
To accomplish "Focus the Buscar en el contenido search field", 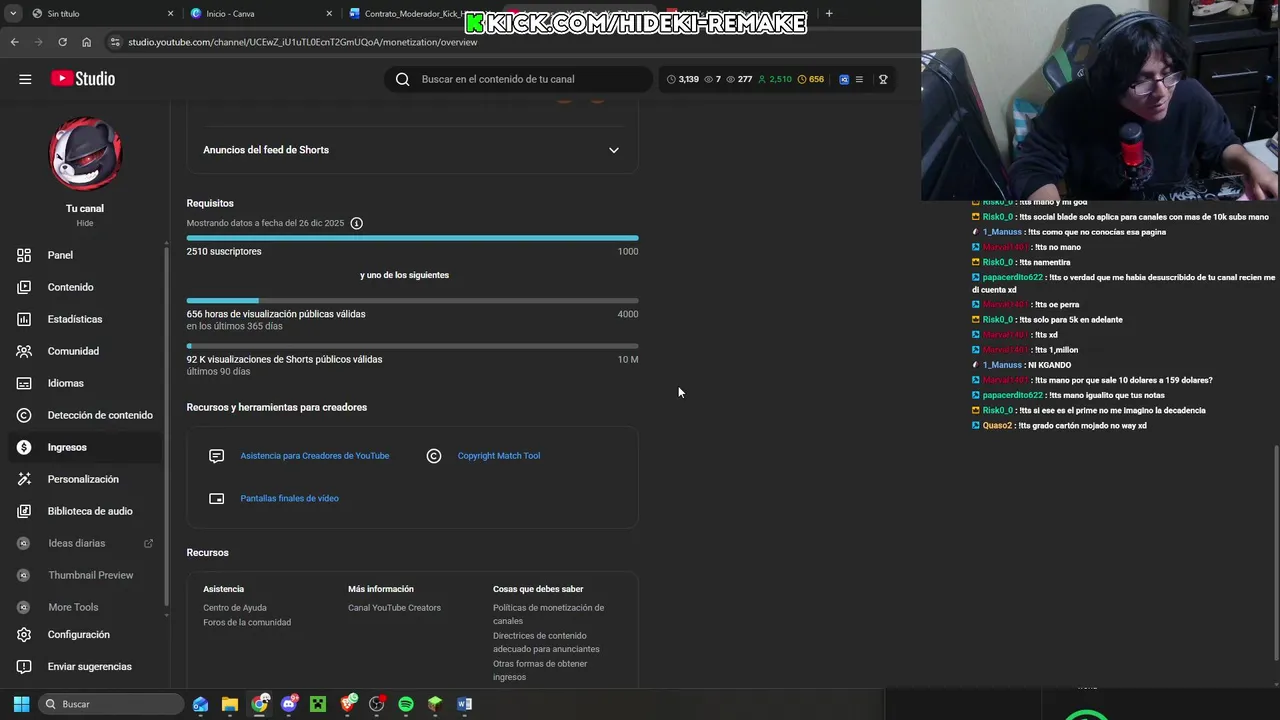I will [520, 79].
